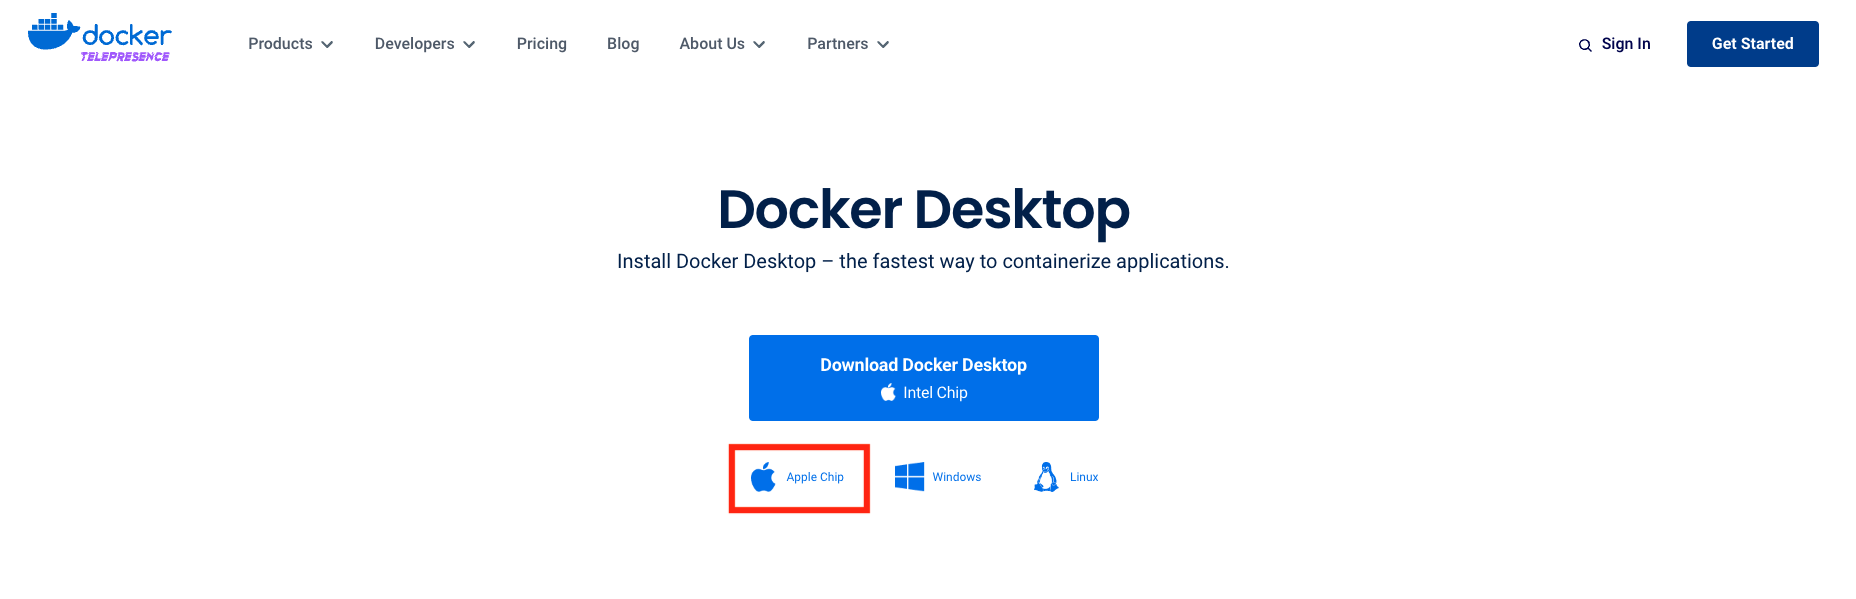Click the search magnifier icon
The height and width of the screenshot is (599, 1856).
[1585, 45]
